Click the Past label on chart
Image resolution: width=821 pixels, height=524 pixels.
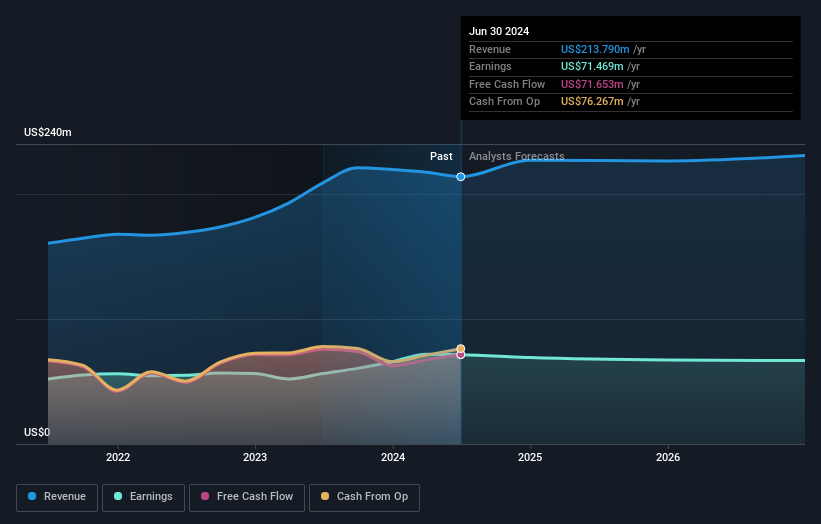coord(441,156)
